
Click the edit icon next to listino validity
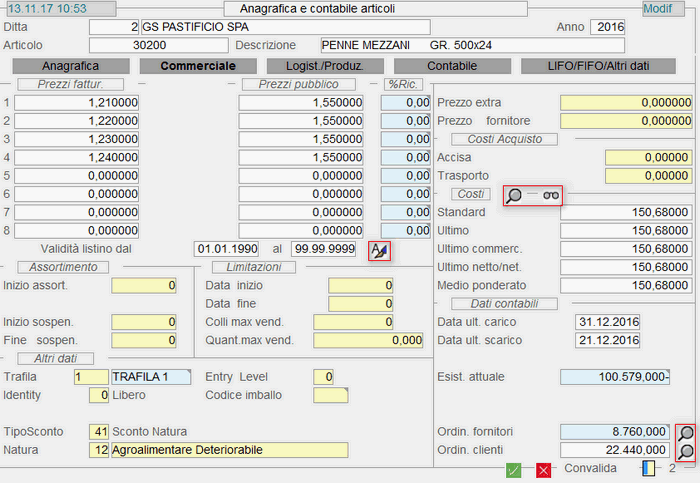379,250
